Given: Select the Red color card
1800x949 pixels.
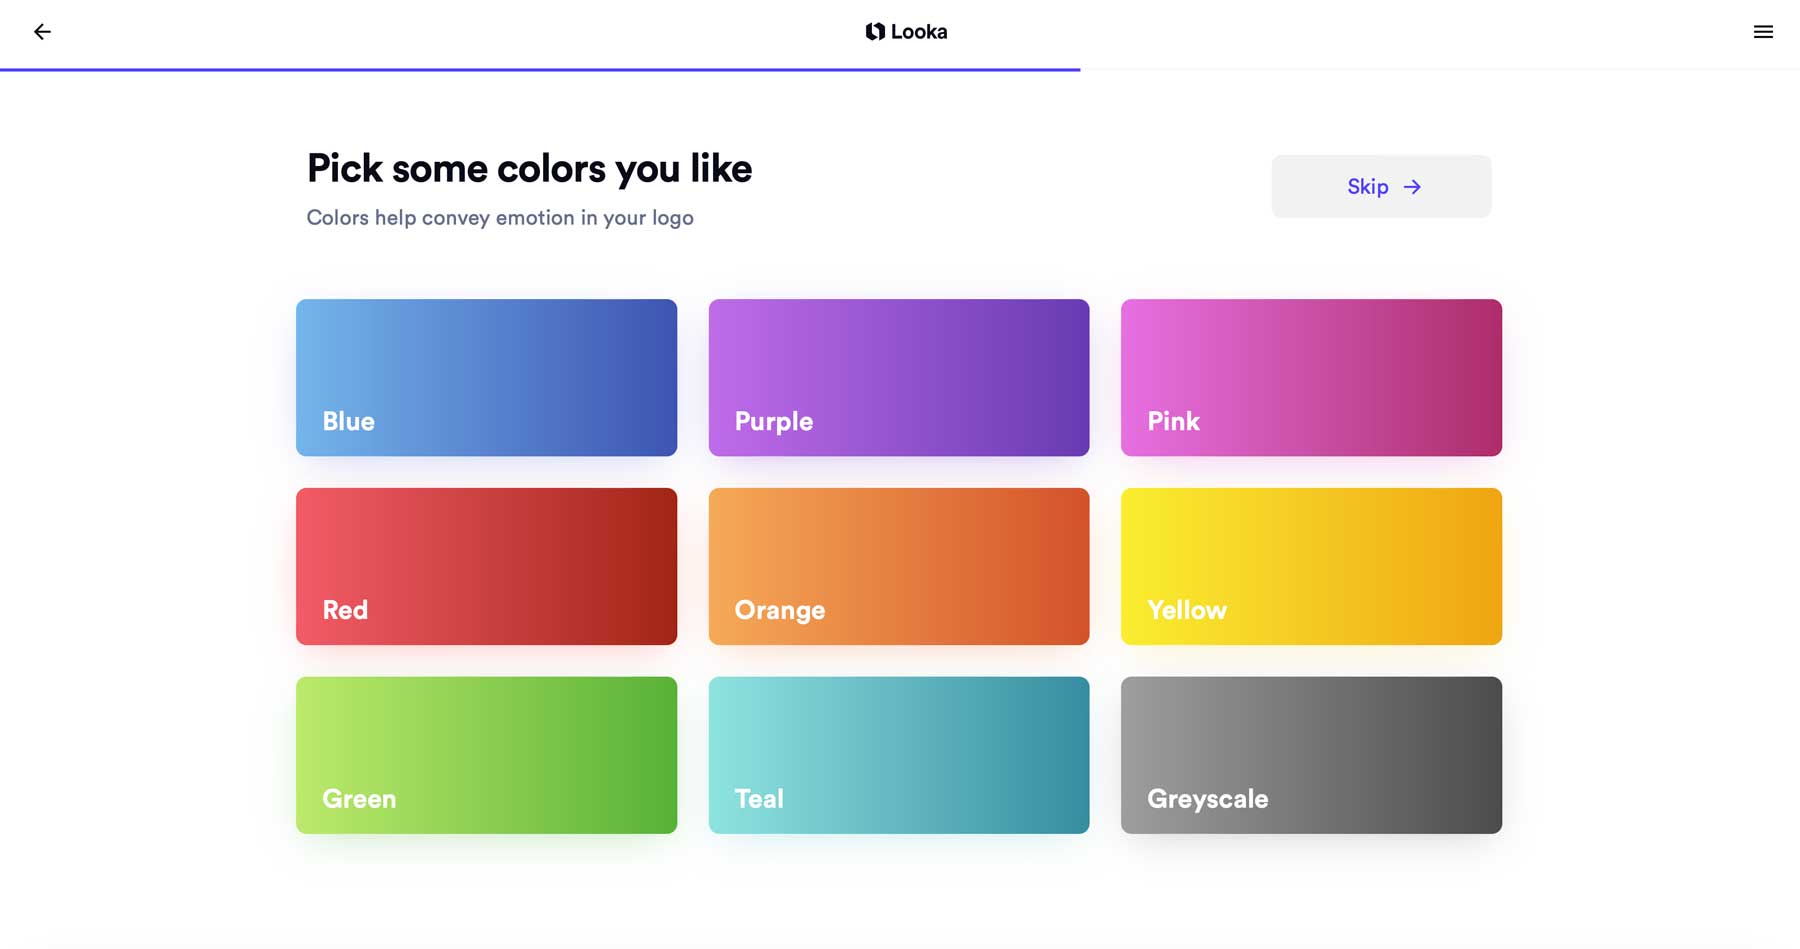Looking at the screenshot, I should [x=486, y=565].
